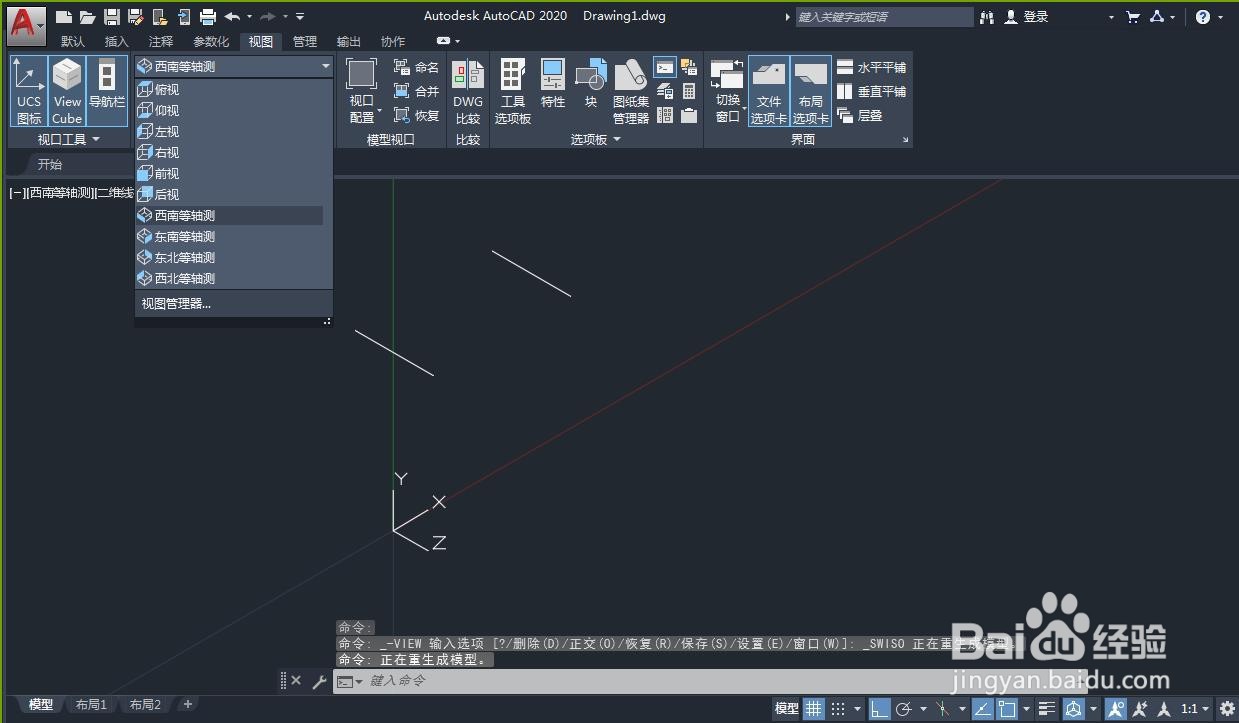Click the QuickCalc calculator icon

coord(689,91)
